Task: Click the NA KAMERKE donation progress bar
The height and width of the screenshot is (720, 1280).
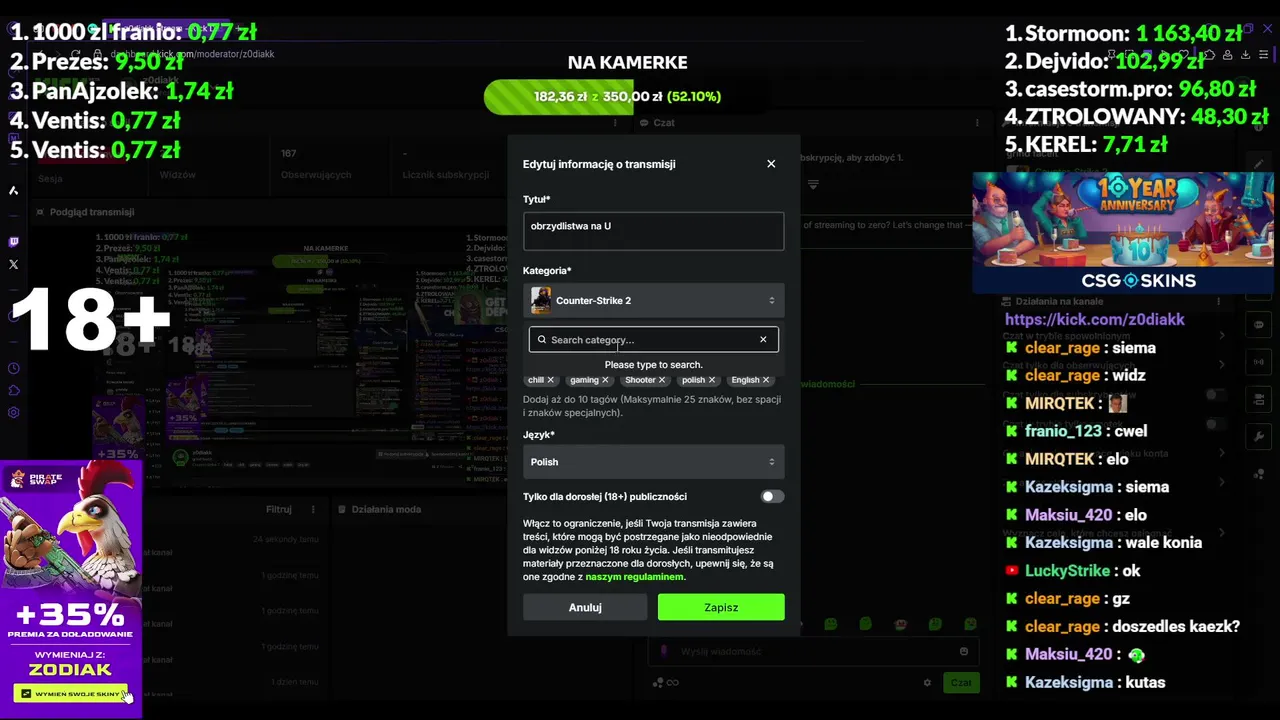Action: [x=627, y=97]
